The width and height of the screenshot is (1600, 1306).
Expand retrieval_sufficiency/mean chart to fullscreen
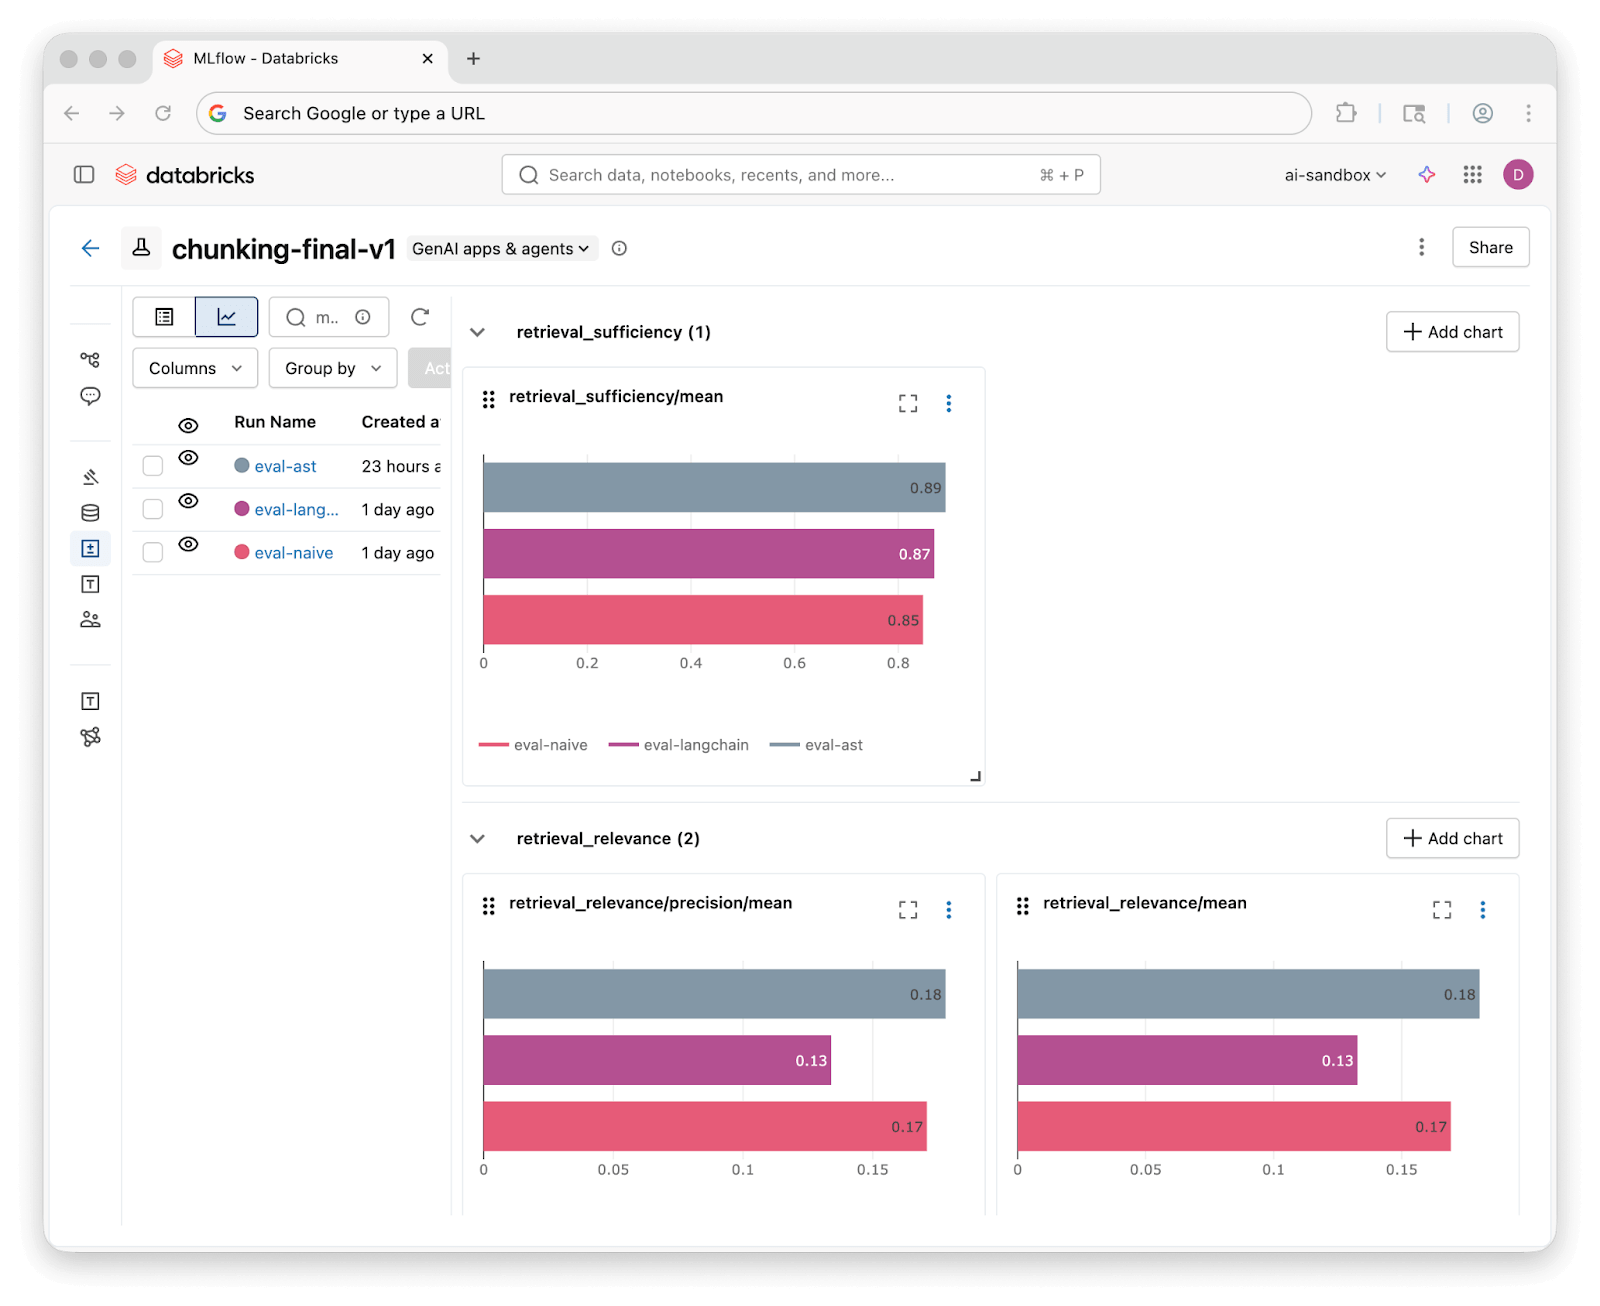907,403
